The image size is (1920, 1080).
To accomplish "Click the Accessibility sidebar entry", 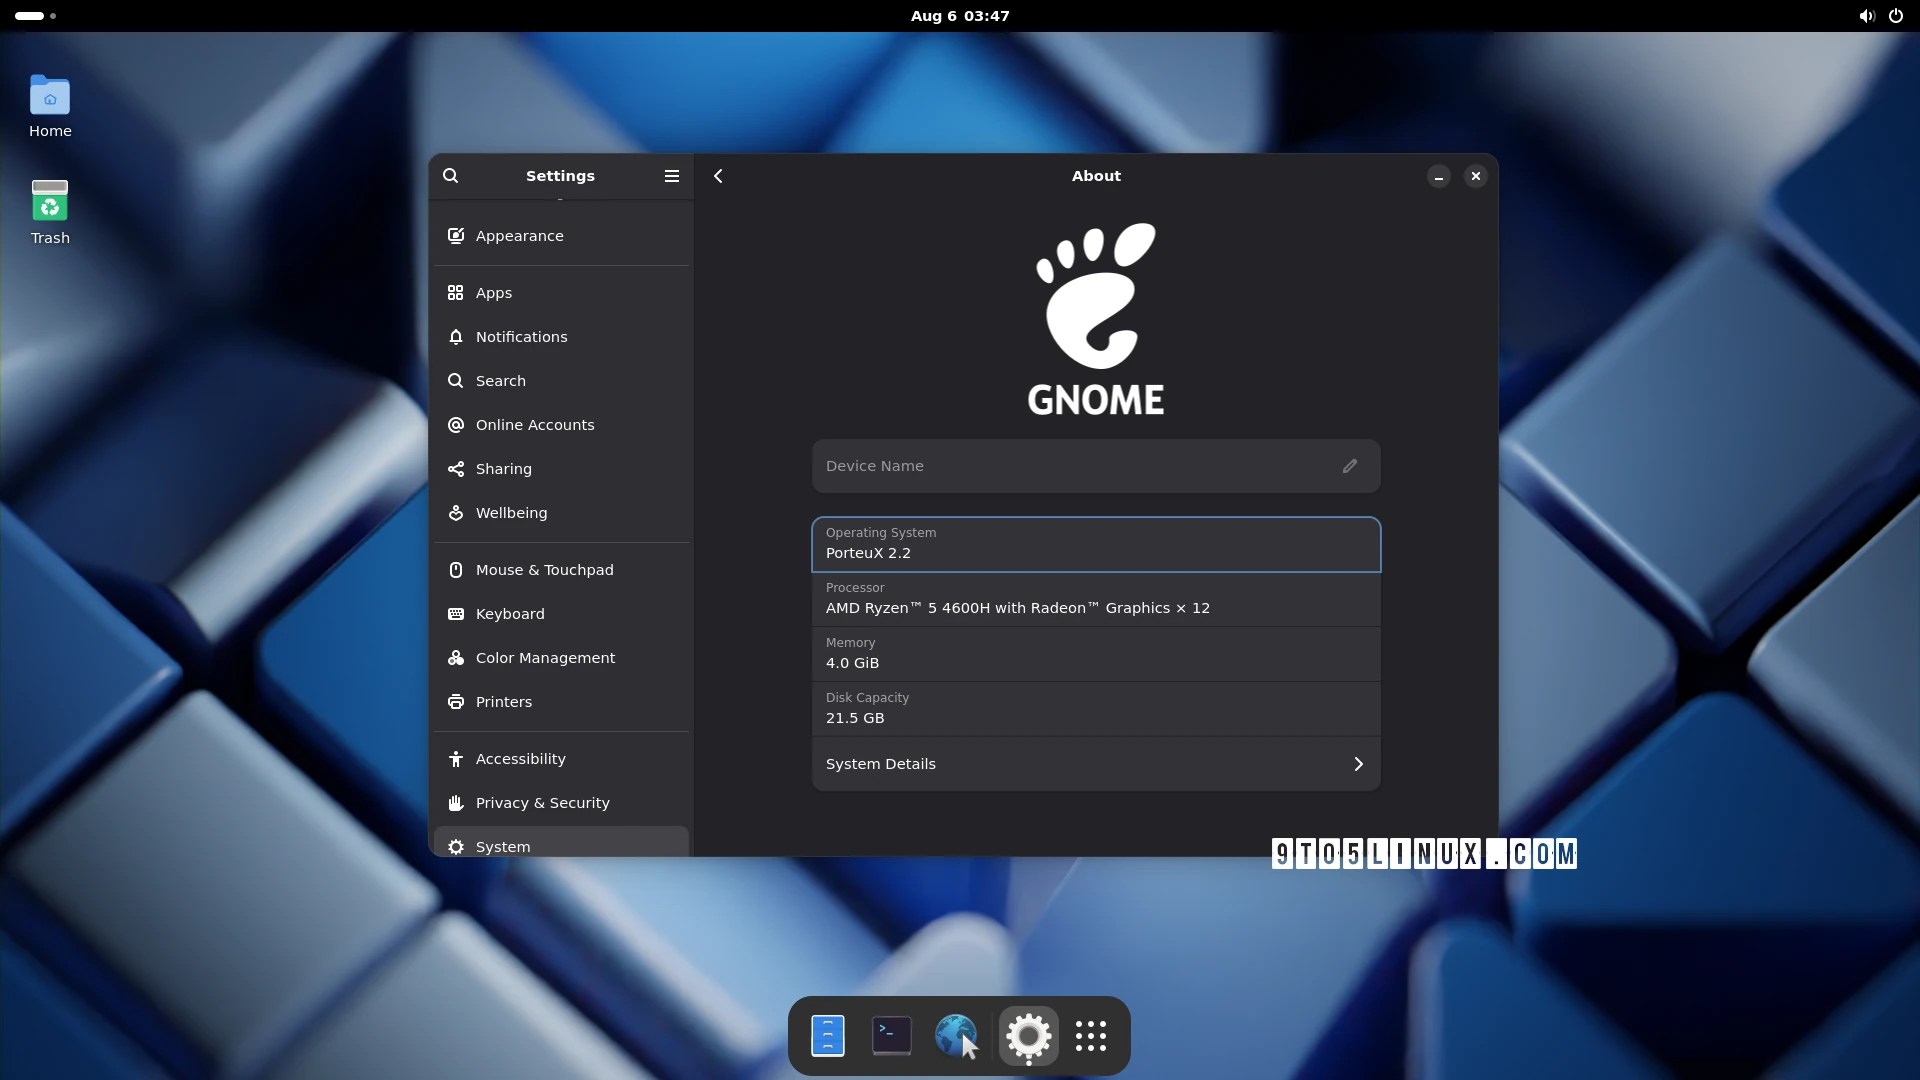I will (x=520, y=759).
